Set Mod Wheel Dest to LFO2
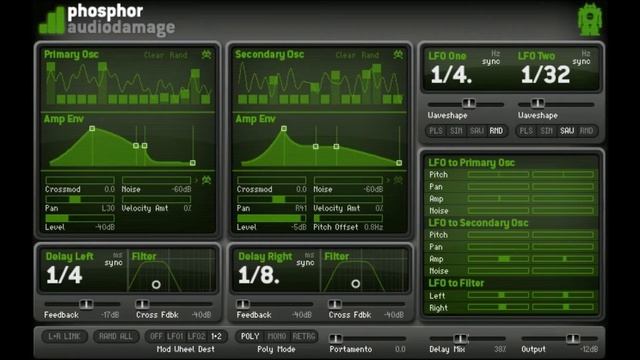Image resolution: width=640 pixels, height=360 pixels. [x=196, y=337]
